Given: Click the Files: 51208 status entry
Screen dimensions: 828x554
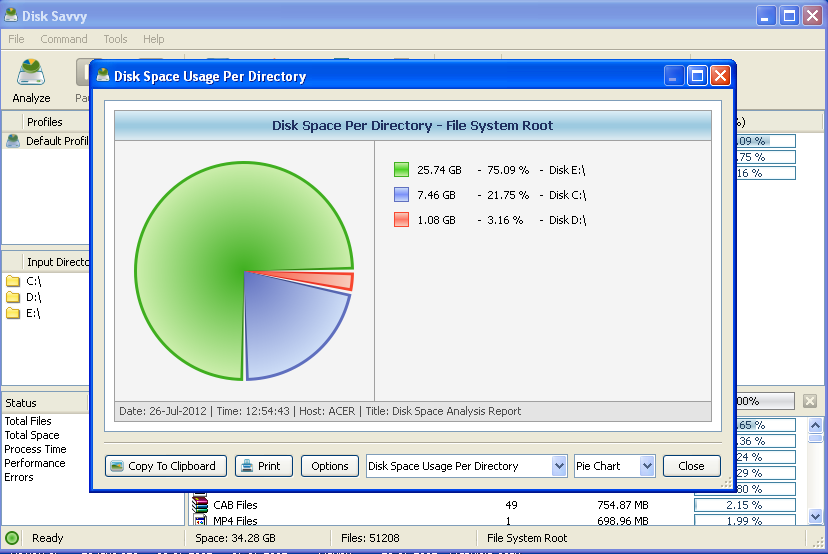Looking at the screenshot, I should pyautogui.click(x=370, y=538).
